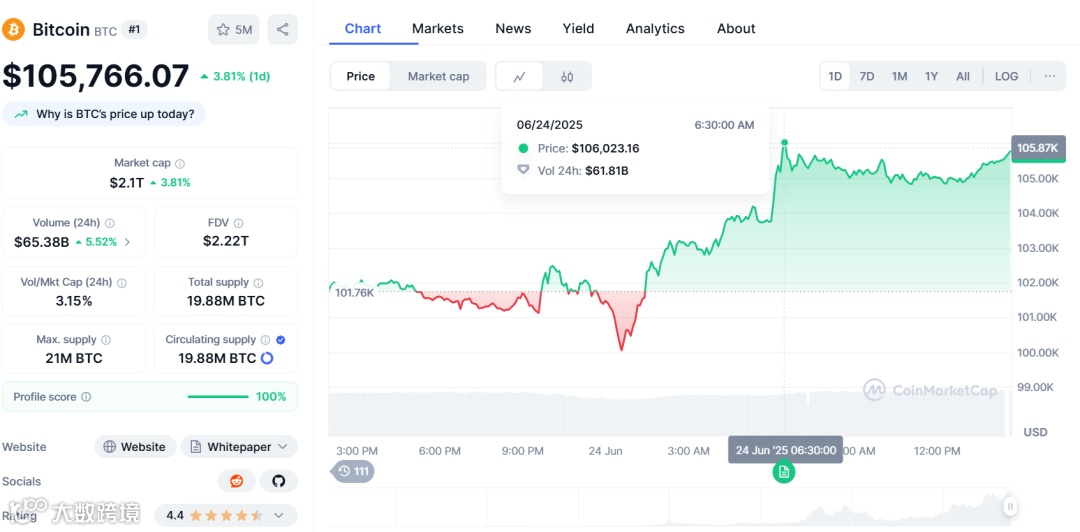Expand the Whitepaper dropdown
This screenshot has height=532, width=1080.
(x=239, y=447)
